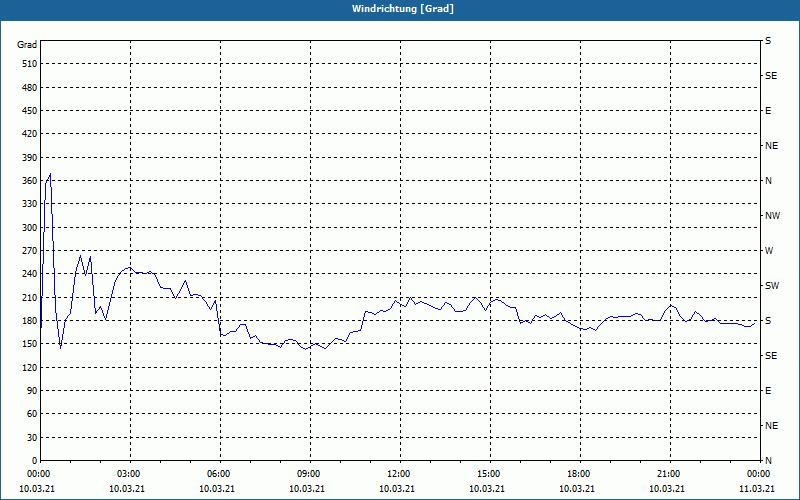Viewport: 800px width, 500px height.
Task: Click the 21:00 time label
Action: coord(667,474)
